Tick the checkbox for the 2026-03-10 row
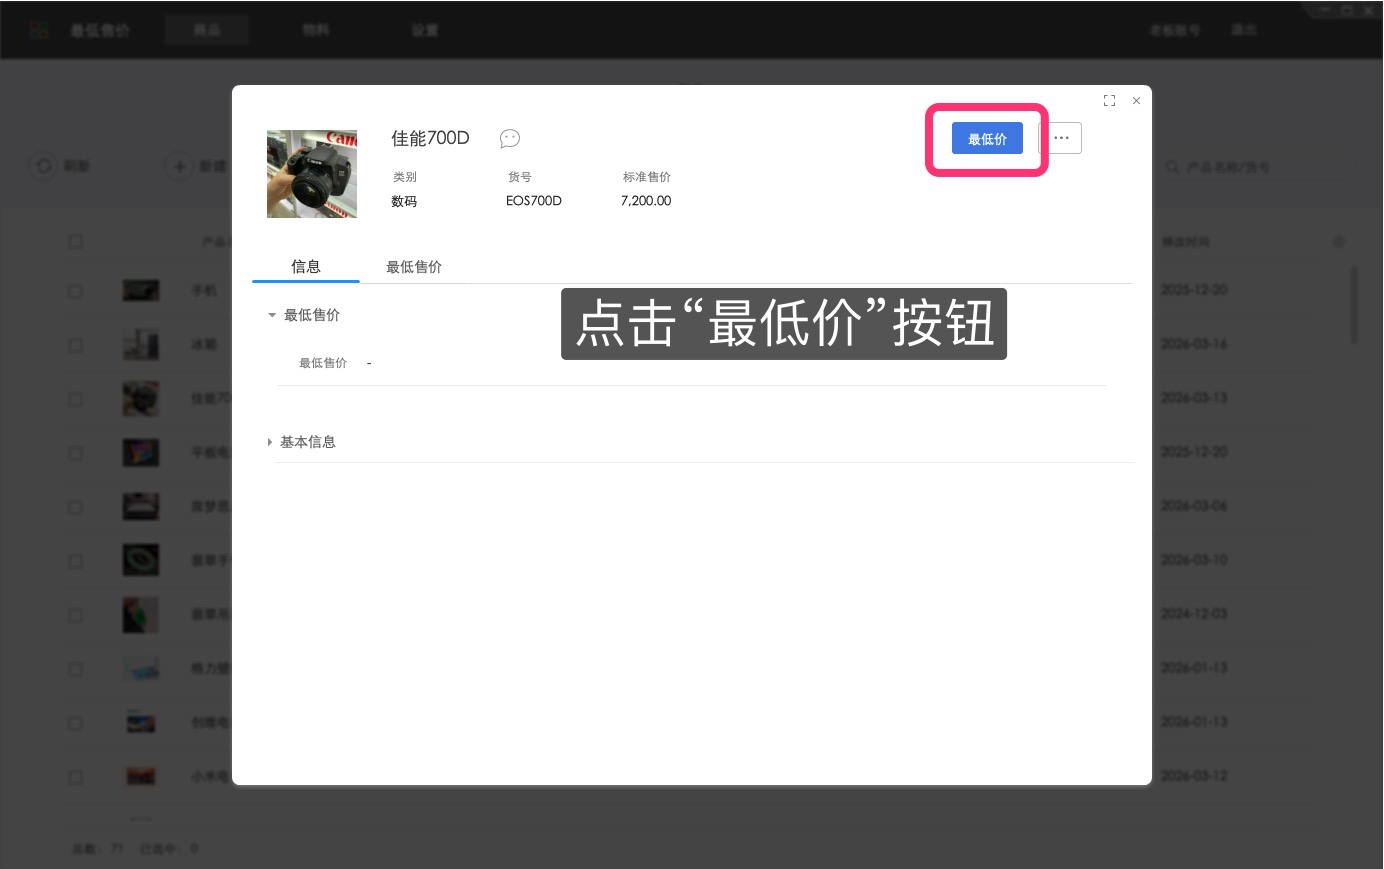This screenshot has width=1384, height=869. (x=75, y=561)
